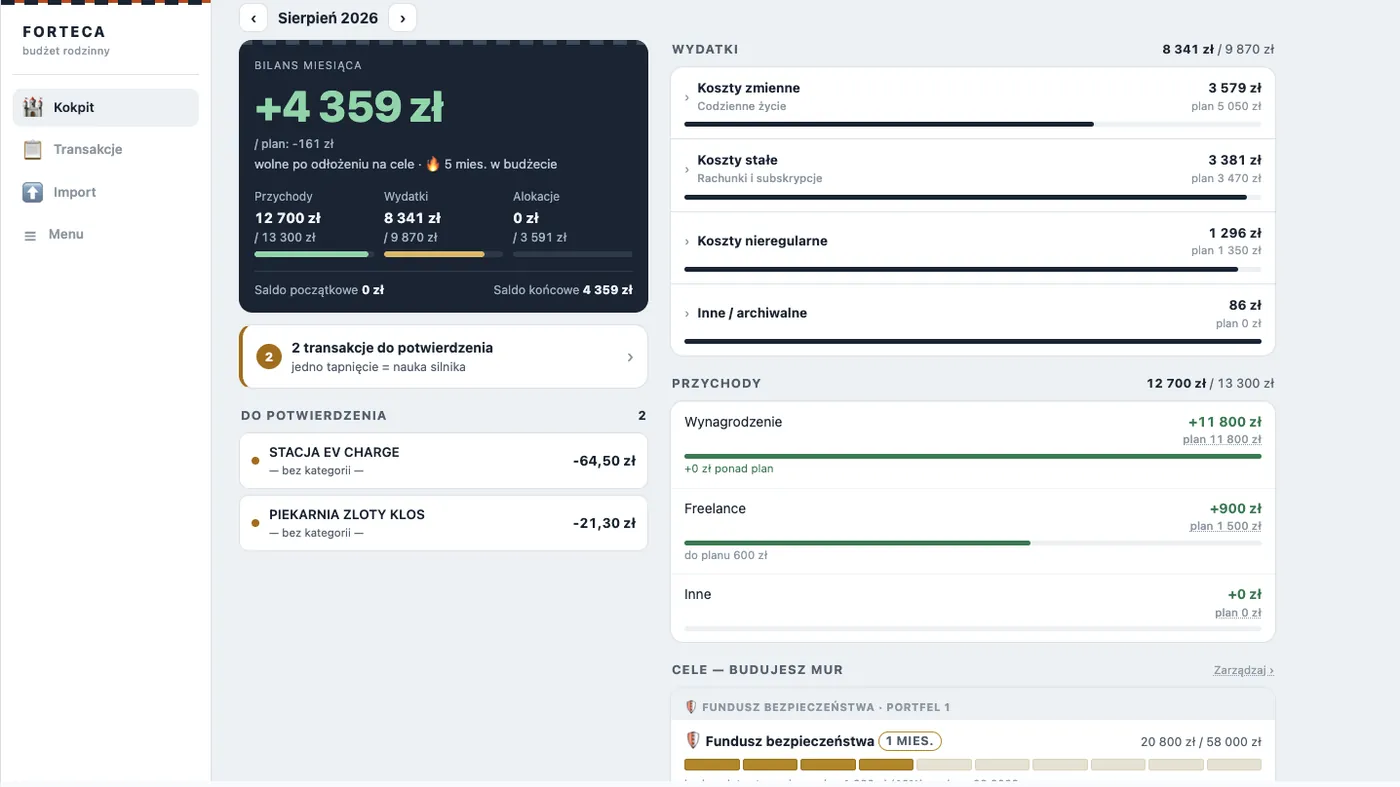Open chevron on transactions to confirm banner

pos(629,357)
